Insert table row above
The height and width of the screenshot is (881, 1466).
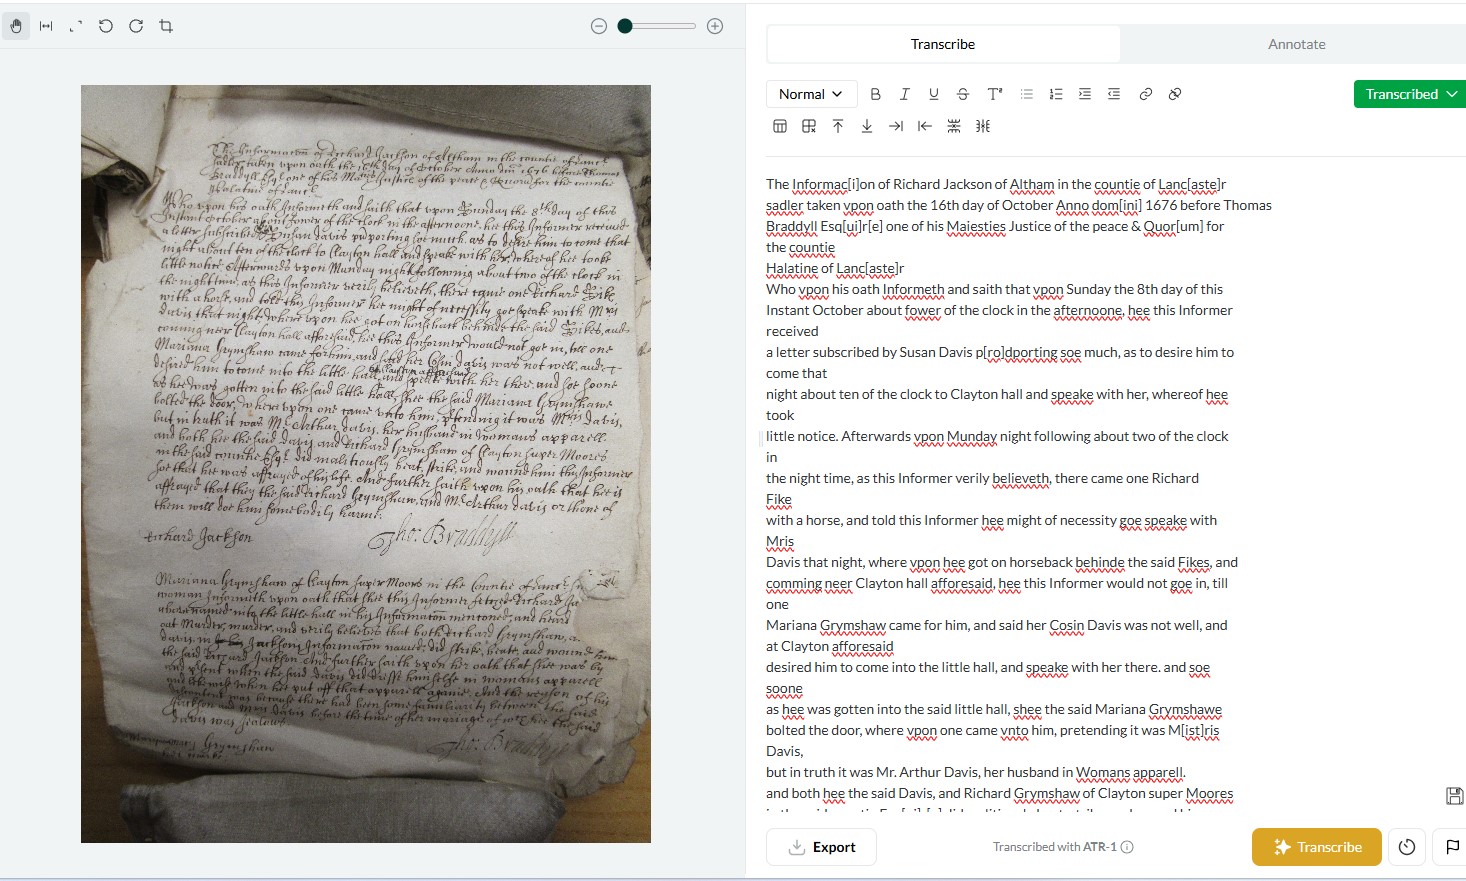click(x=838, y=126)
